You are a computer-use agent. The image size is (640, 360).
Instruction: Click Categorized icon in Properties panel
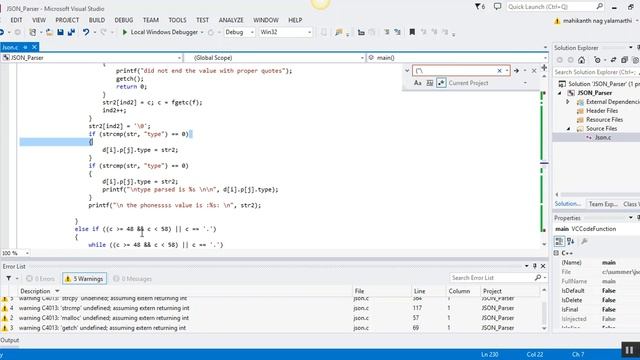[x=559, y=241]
